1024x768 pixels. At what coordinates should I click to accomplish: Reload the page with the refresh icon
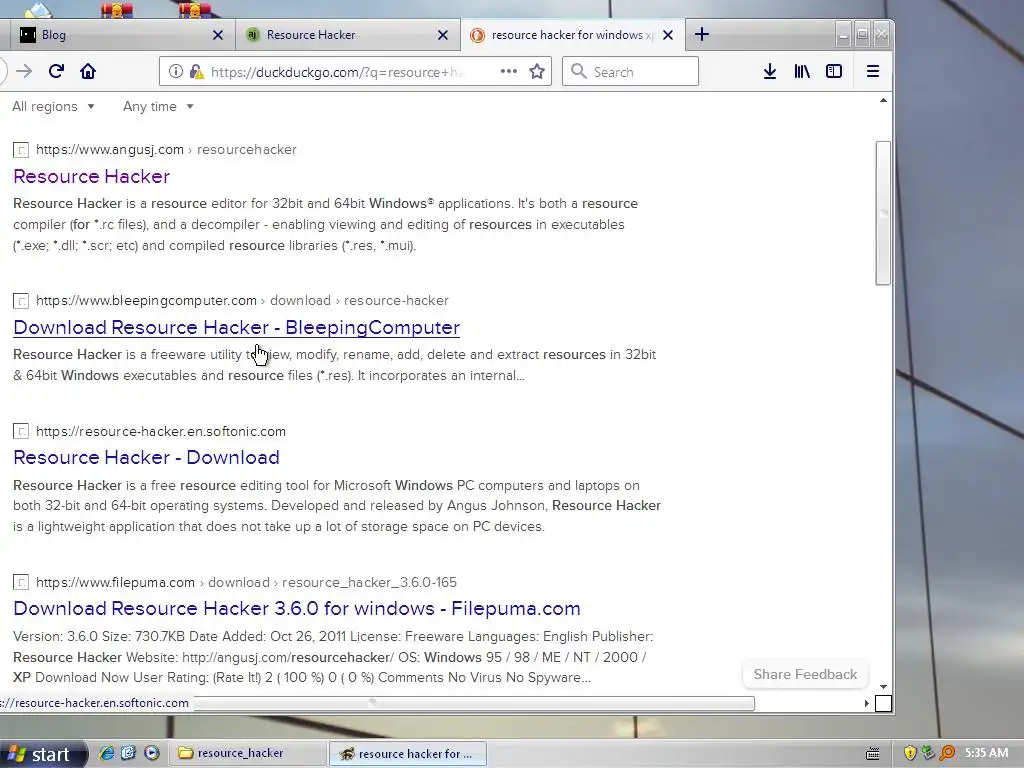tap(56, 71)
